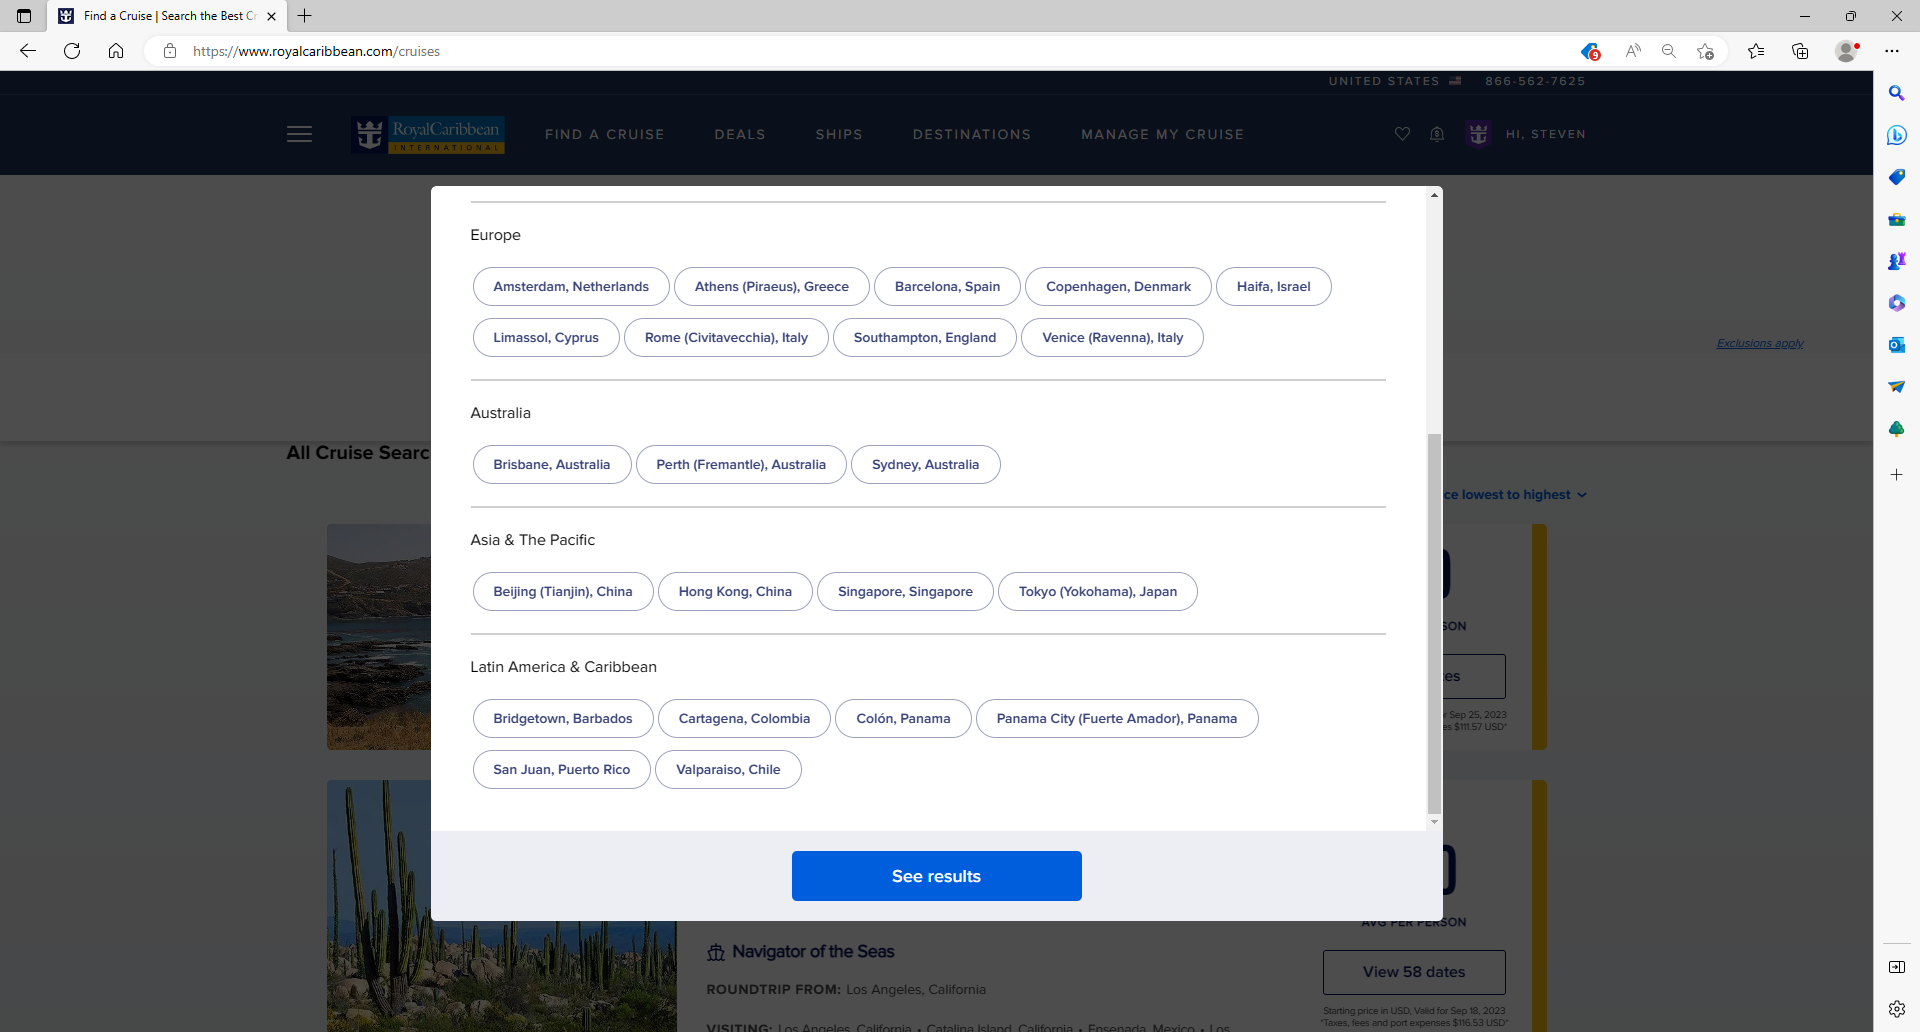Add this page to favorites

[x=1706, y=51]
